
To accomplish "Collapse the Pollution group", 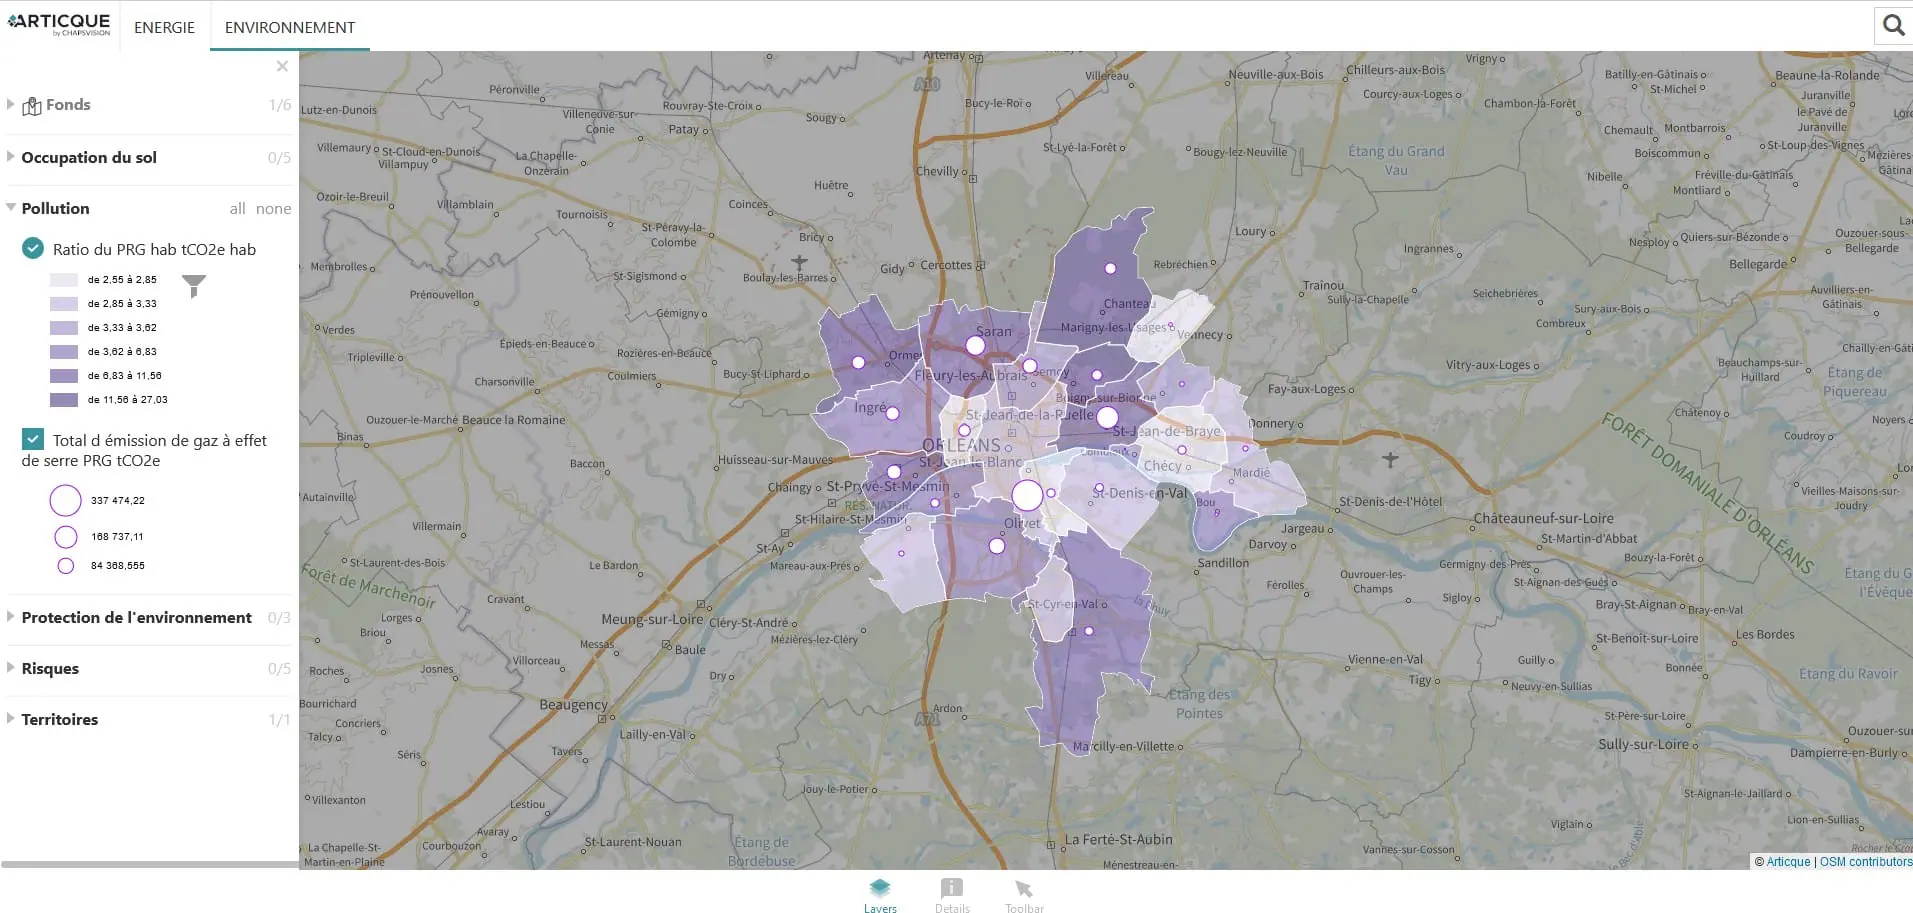I will tap(11, 208).
